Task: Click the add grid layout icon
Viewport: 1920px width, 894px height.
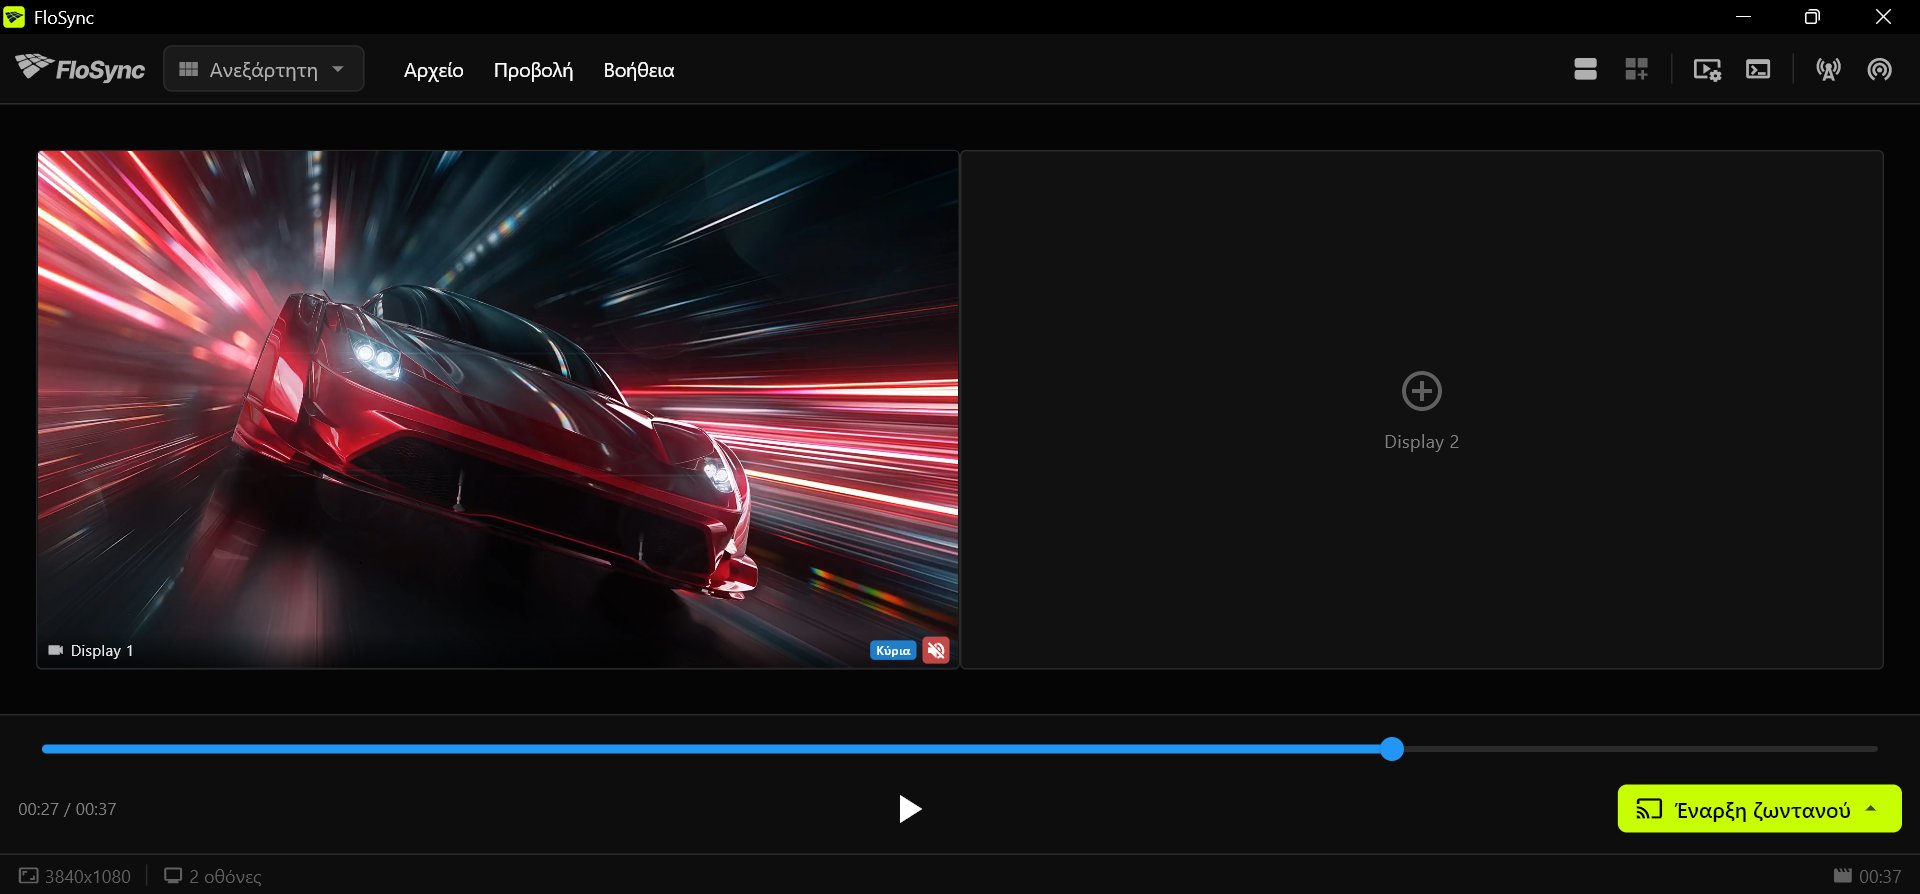Action: (x=1636, y=69)
